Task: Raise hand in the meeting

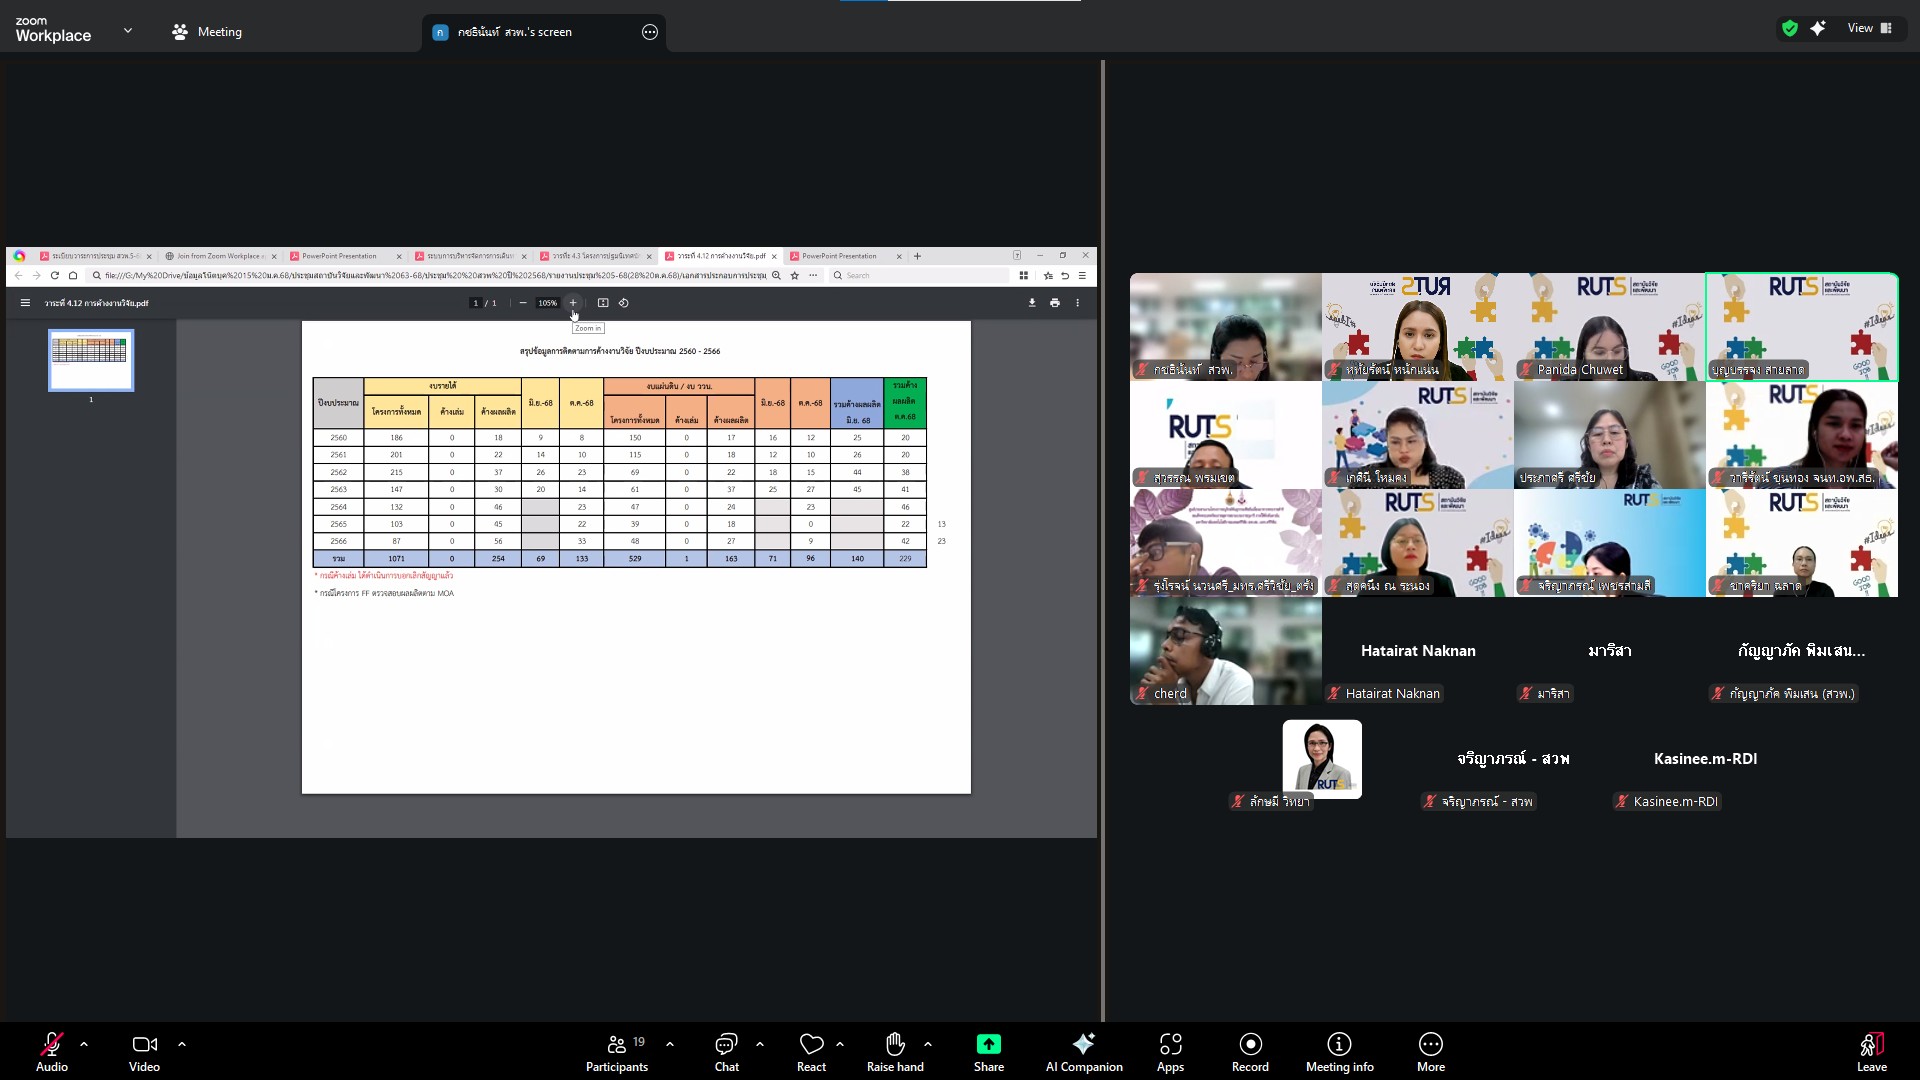Action: [x=895, y=1051]
